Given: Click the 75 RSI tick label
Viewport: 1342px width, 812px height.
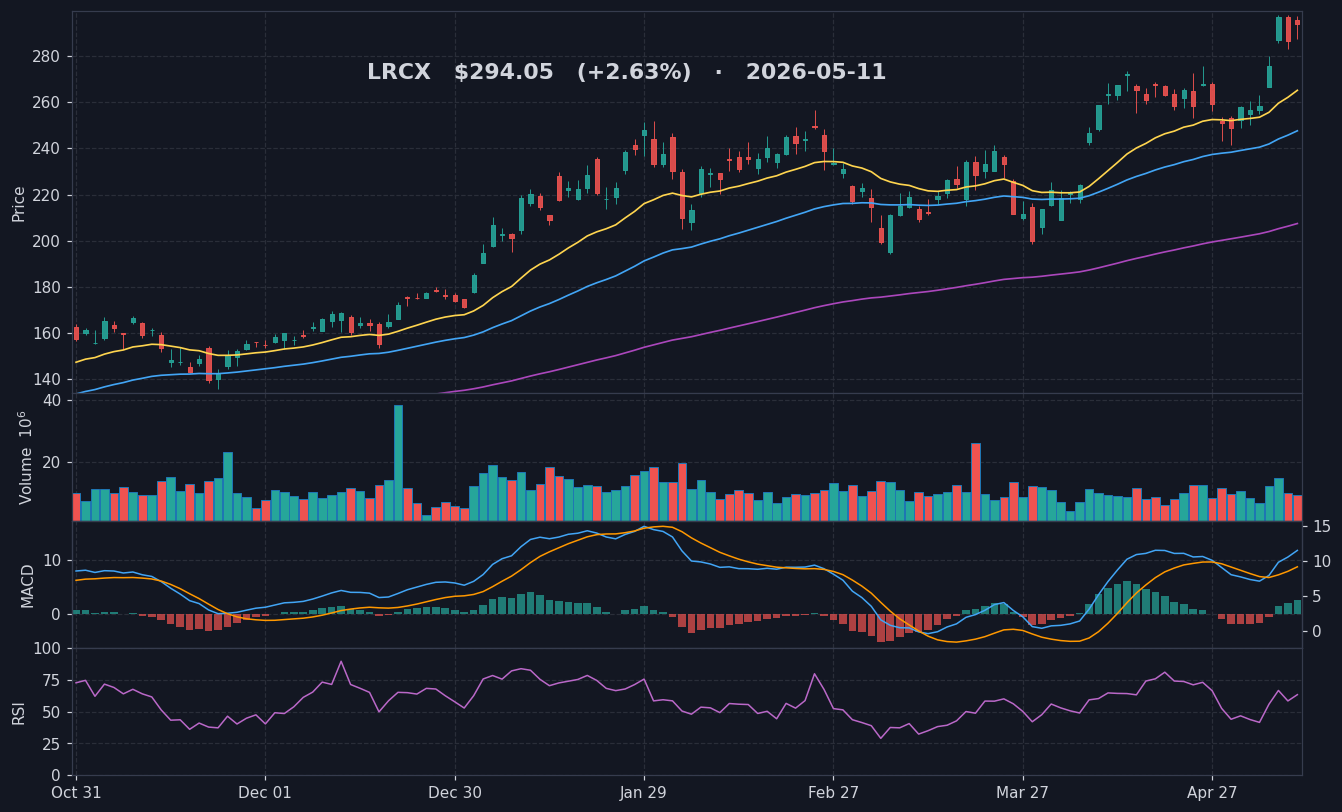Looking at the screenshot, I should tap(51, 681).
